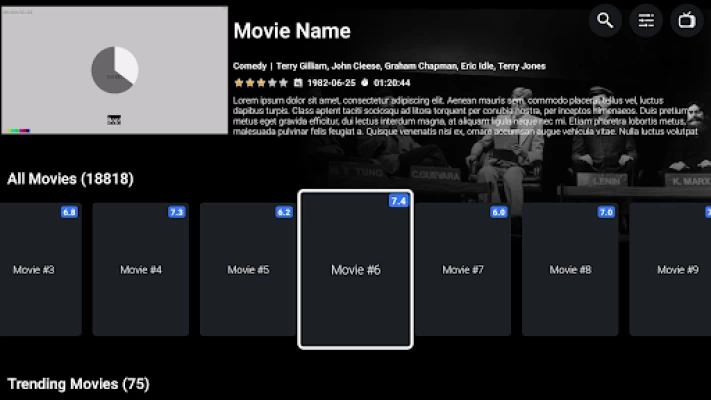Open the search icon
The height and width of the screenshot is (400, 711).
coord(605,20)
